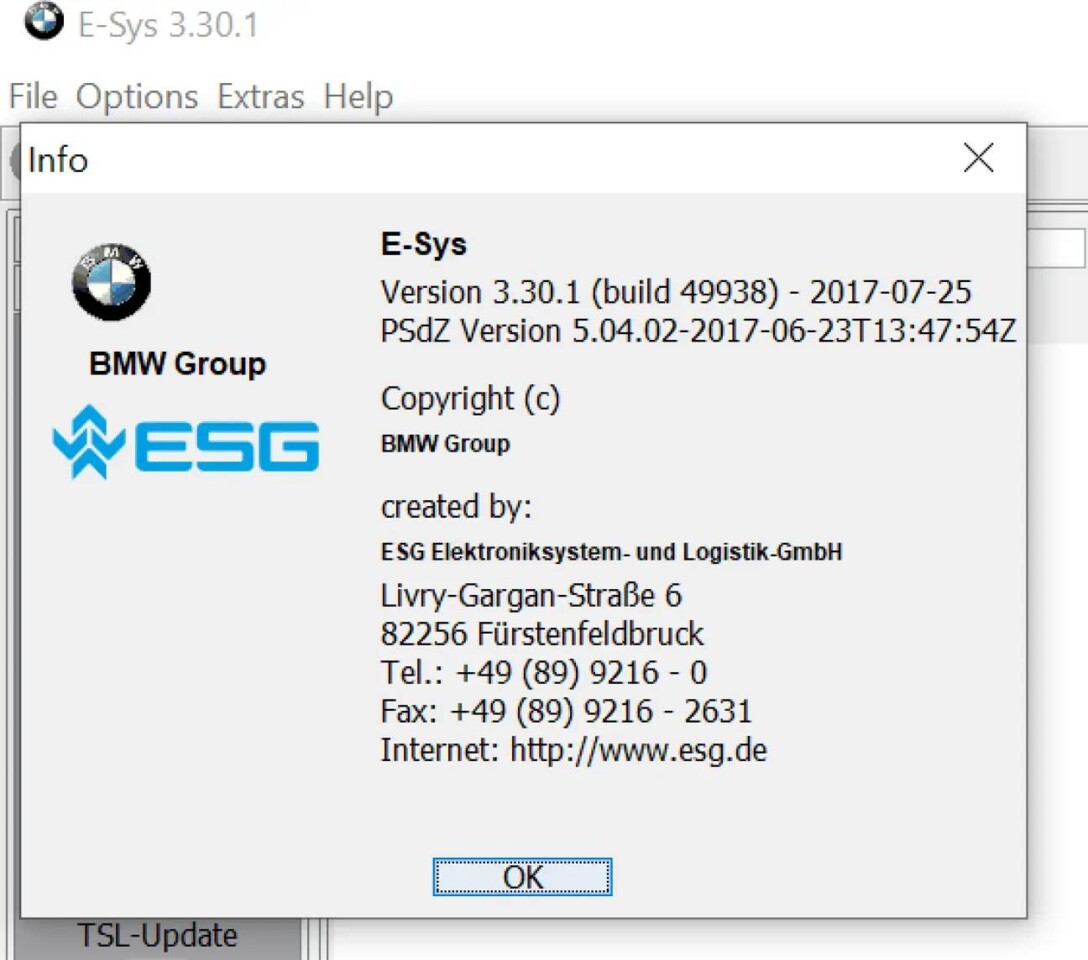Image resolution: width=1088 pixels, height=960 pixels.
Task: Click the Copyright (c) label
Action: click(470, 400)
